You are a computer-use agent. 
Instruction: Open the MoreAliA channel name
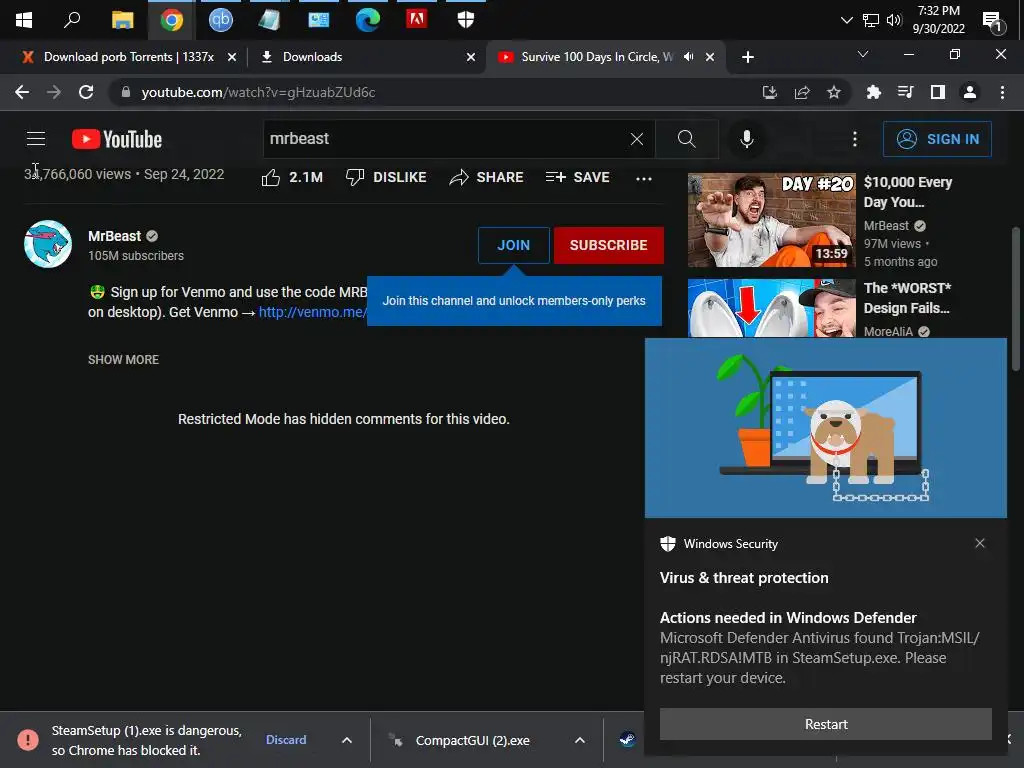click(888, 332)
